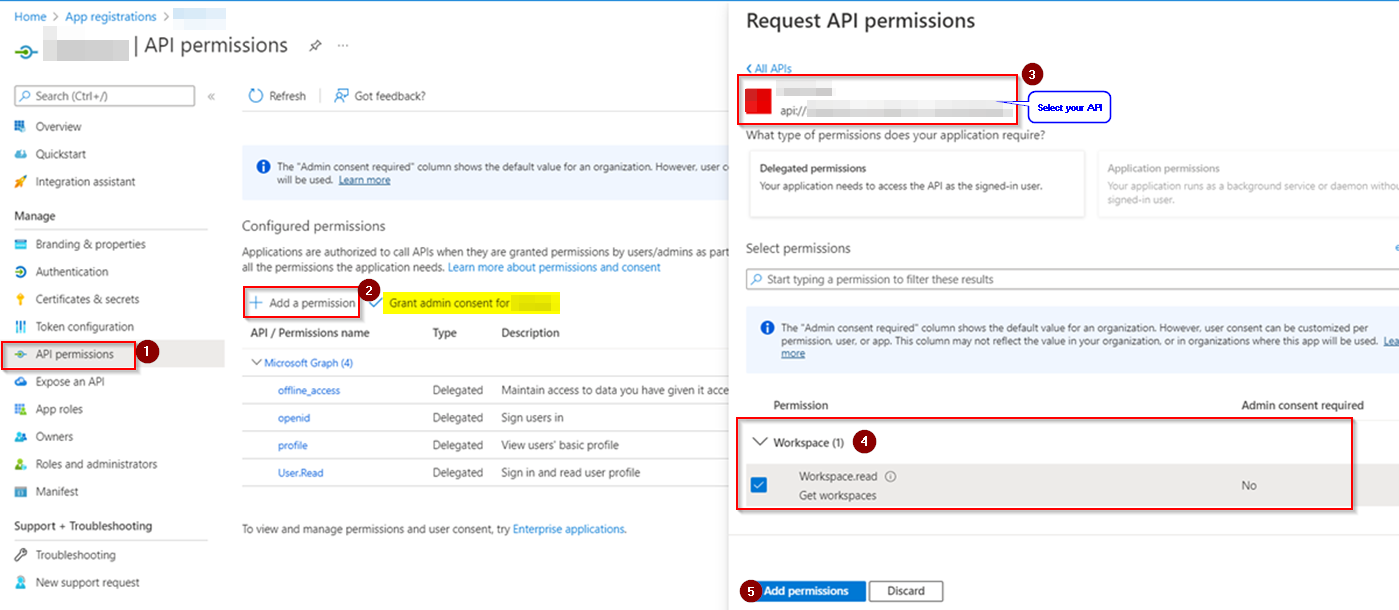Click the Refresh icon in the toolbar
Screen dimensions: 1399x610
(x=256, y=96)
